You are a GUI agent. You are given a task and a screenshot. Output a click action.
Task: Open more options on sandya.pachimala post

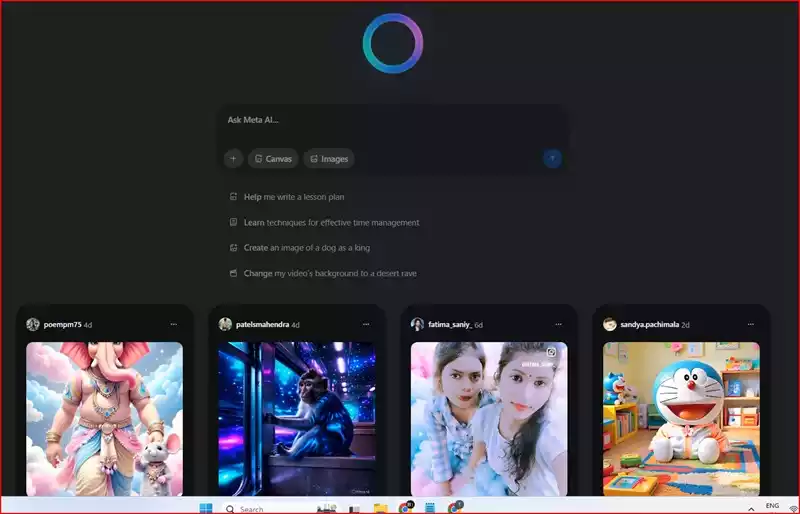[x=751, y=324]
